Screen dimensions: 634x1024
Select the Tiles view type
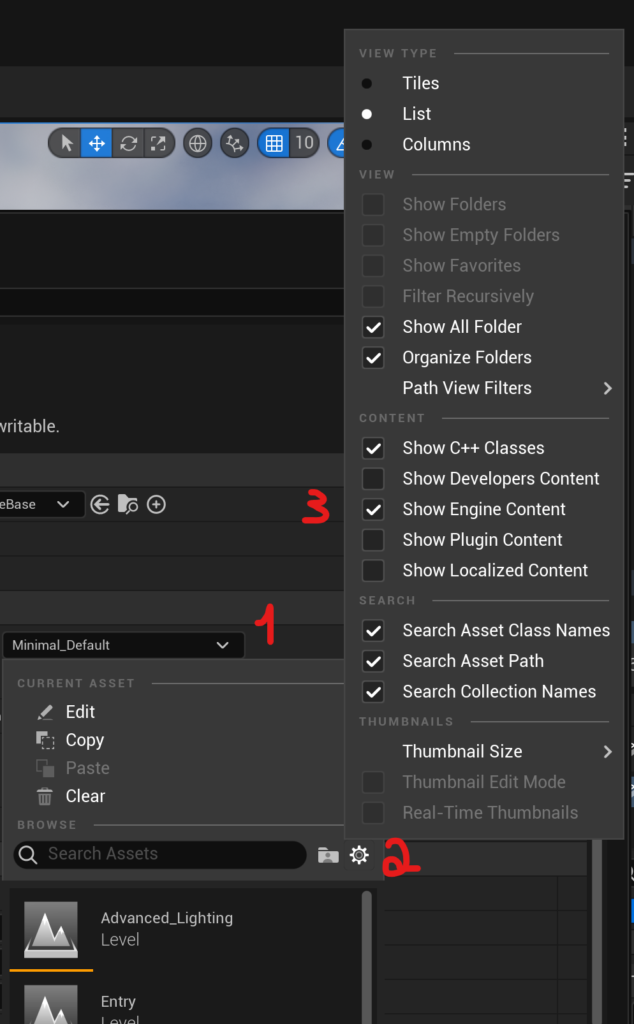[420, 83]
